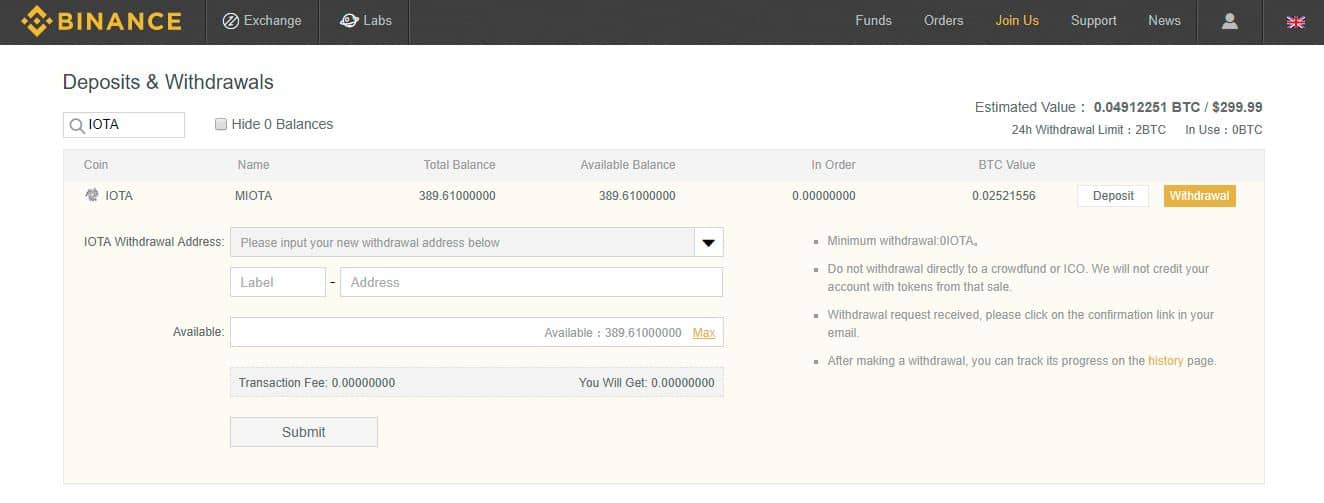Click the Deposit button for IOTA
Image resolution: width=1324 pixels, height=503 pixels.
(x=1113, y=196)
